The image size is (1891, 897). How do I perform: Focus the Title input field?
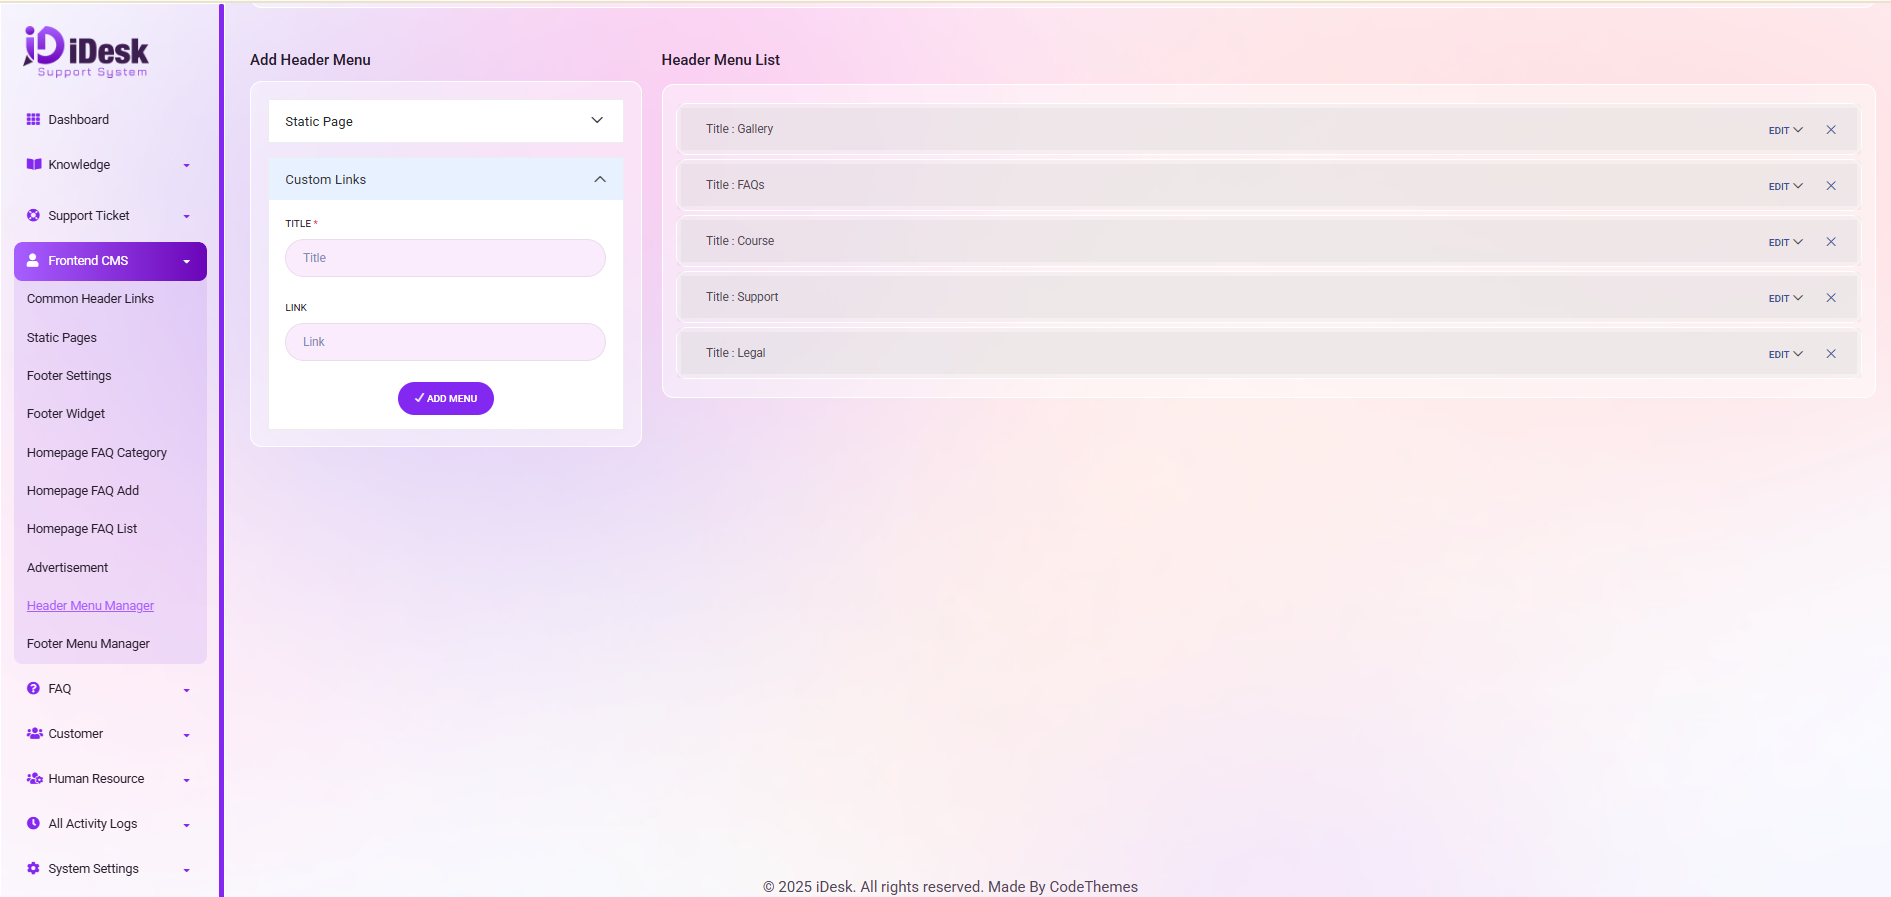click(445, 258)
